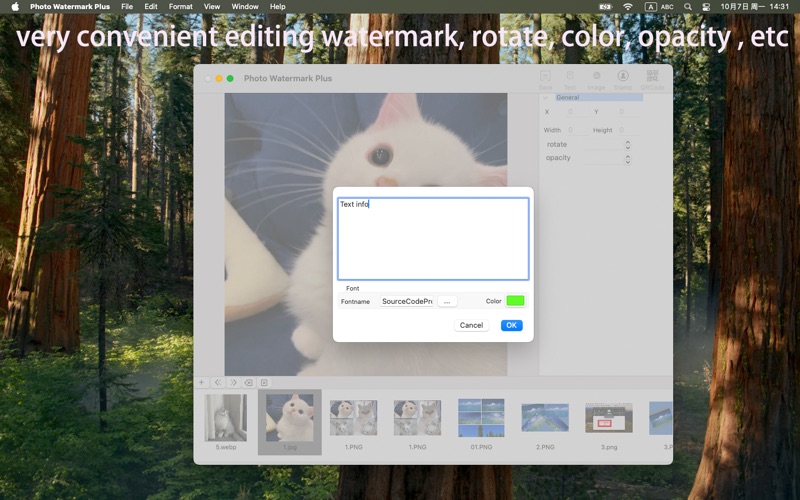Open the Wi-Fi status menu

point(628,7)
